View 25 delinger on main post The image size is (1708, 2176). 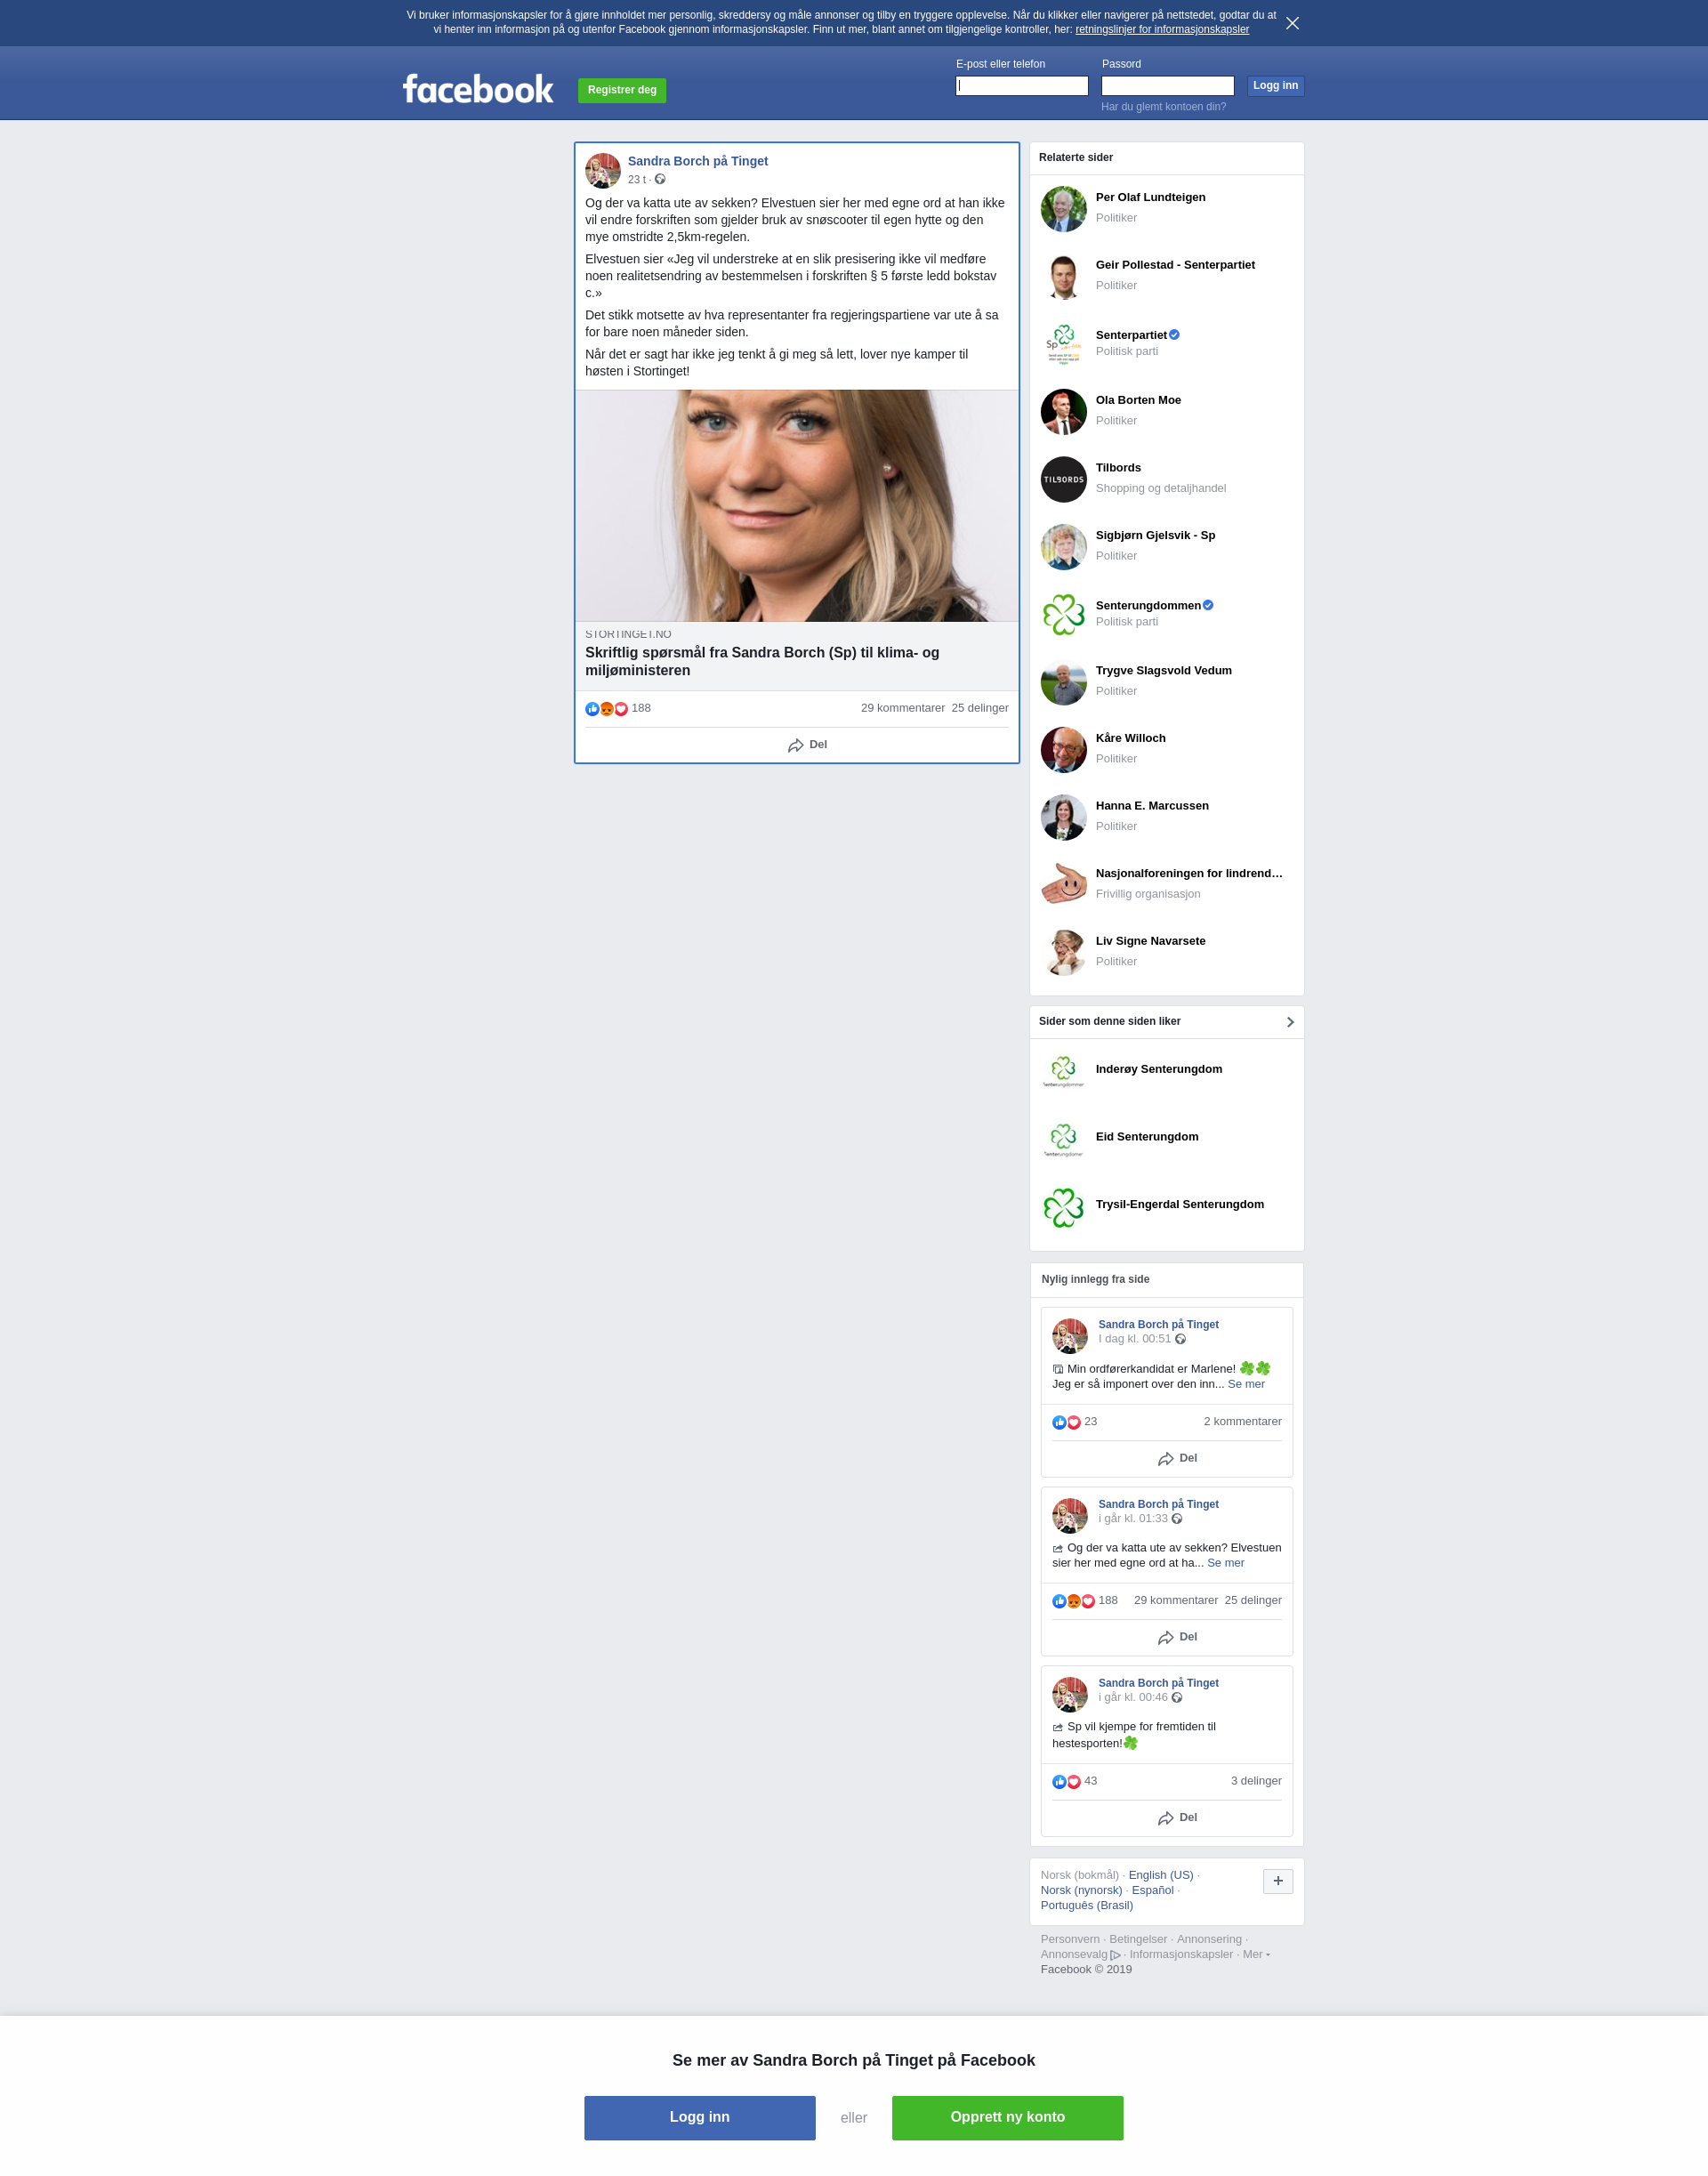(x=980, y=708)
